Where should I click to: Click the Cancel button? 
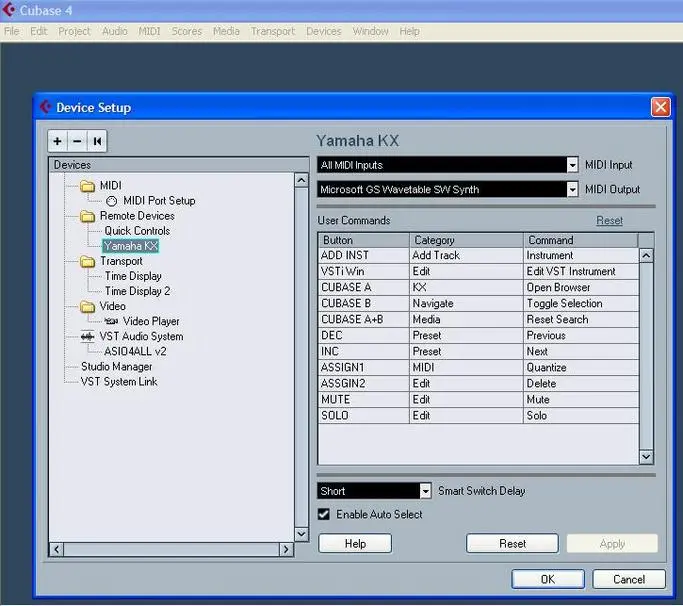[629, 579]
